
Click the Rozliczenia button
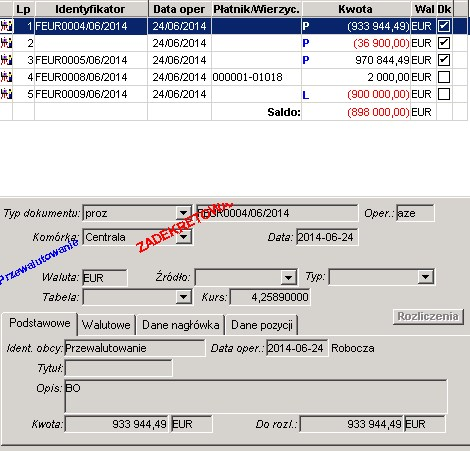[x=428, y=316]
